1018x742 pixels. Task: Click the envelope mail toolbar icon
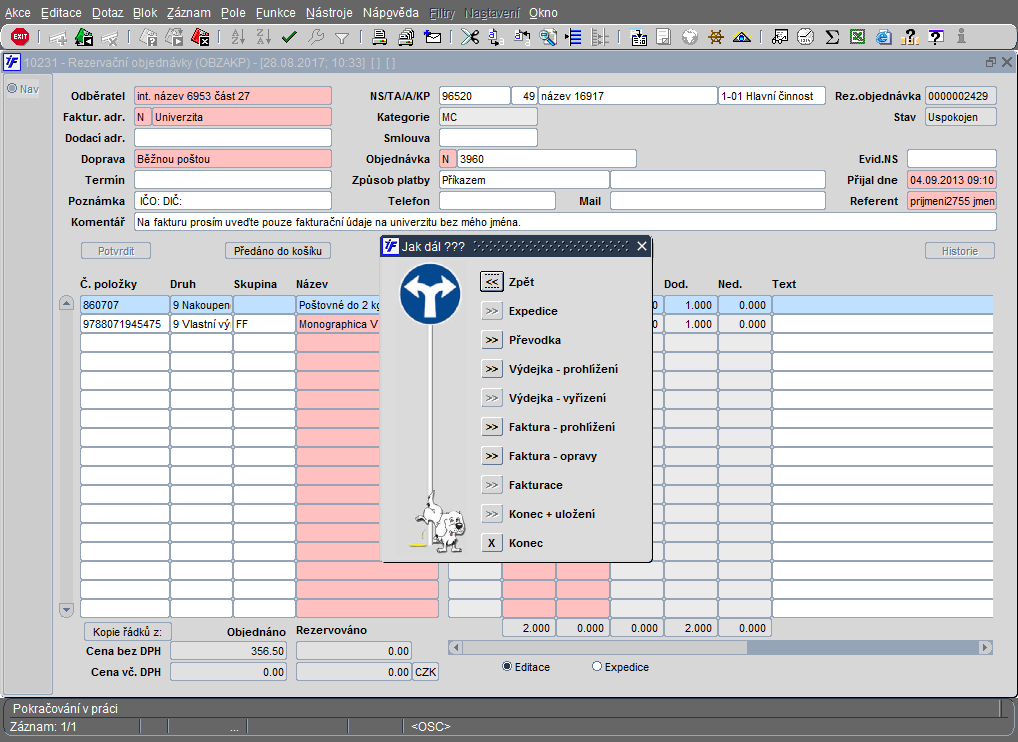433,37
